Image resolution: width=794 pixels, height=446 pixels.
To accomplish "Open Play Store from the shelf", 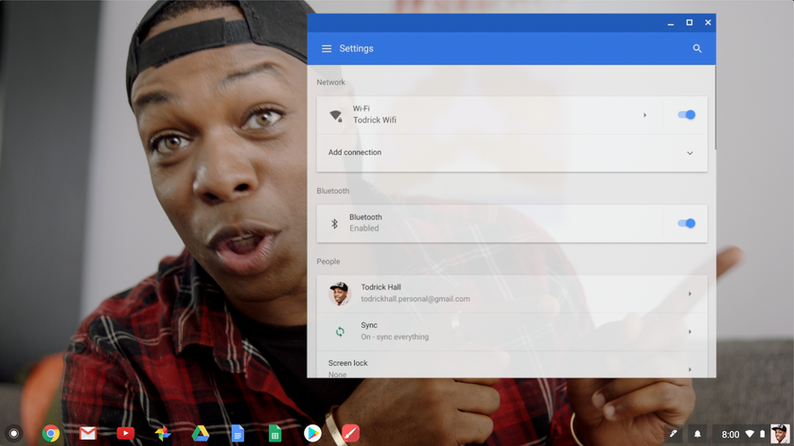I will 312,433.
